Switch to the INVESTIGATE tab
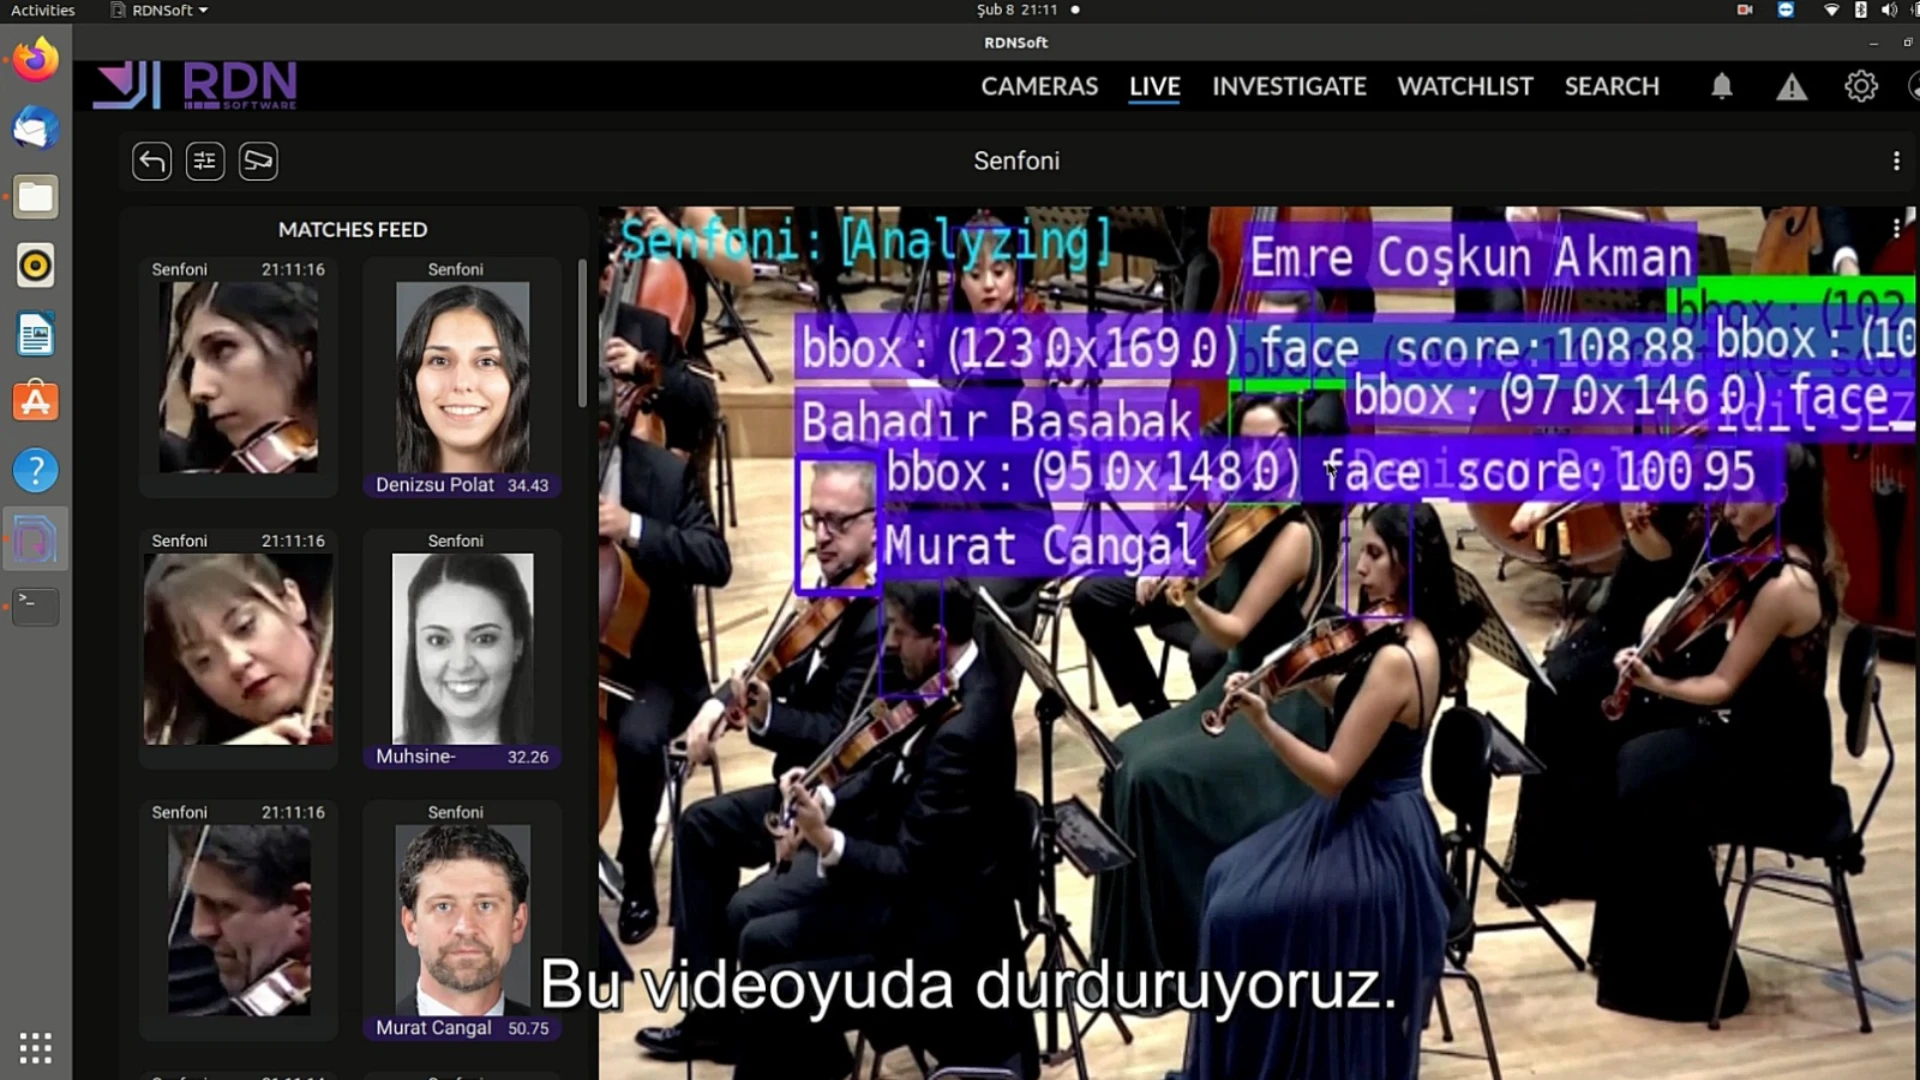 (1289, 87)
